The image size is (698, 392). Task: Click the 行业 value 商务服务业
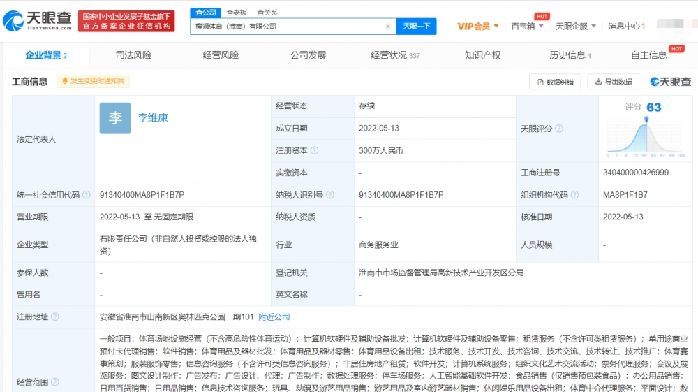coord(378,245)
